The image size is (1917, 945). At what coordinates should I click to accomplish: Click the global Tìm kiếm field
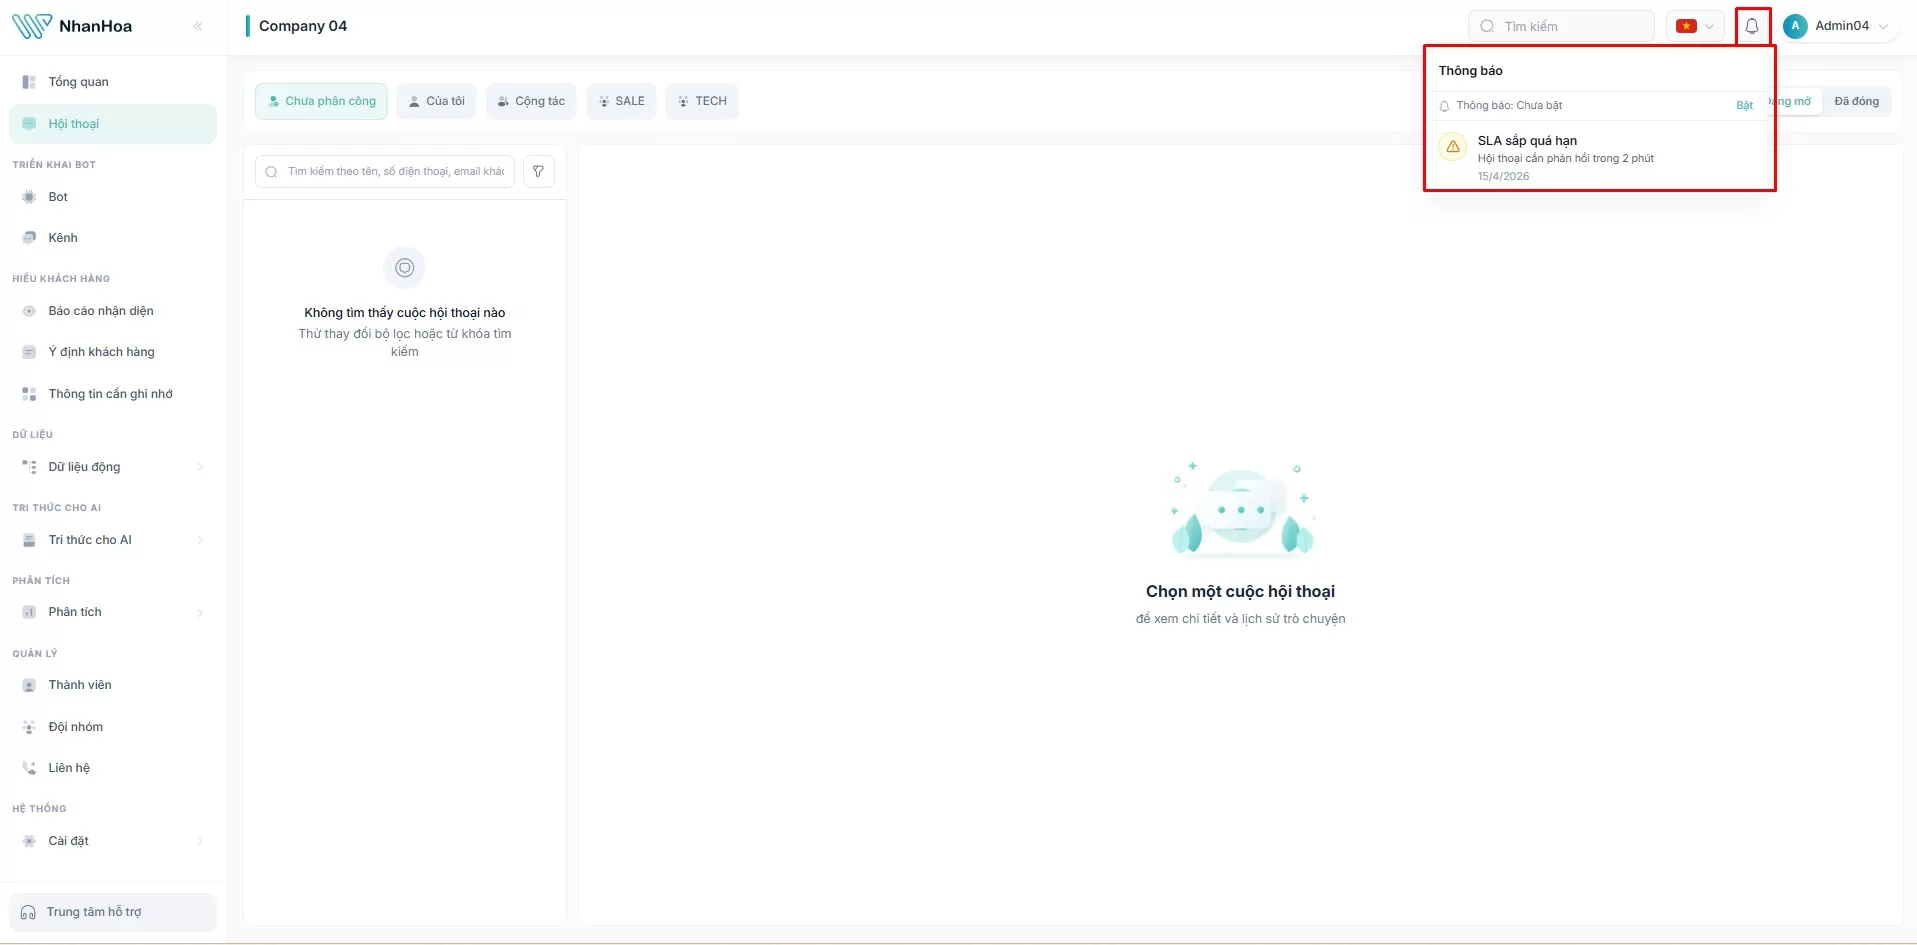pyautogui.click(x=1561, y=26)
